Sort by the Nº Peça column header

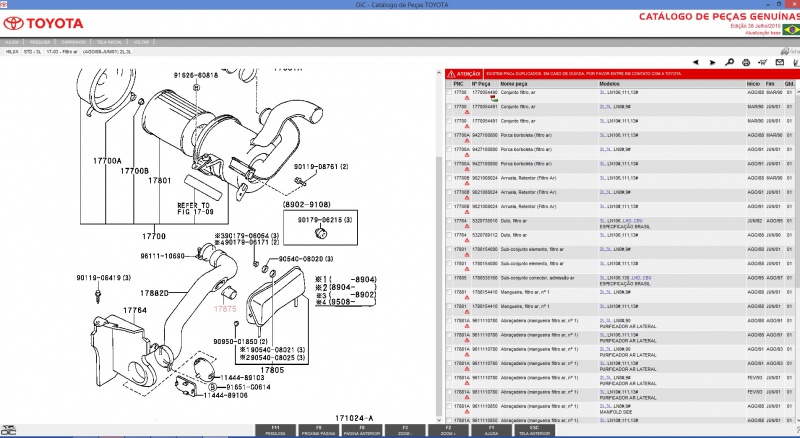tap(481, 84)
